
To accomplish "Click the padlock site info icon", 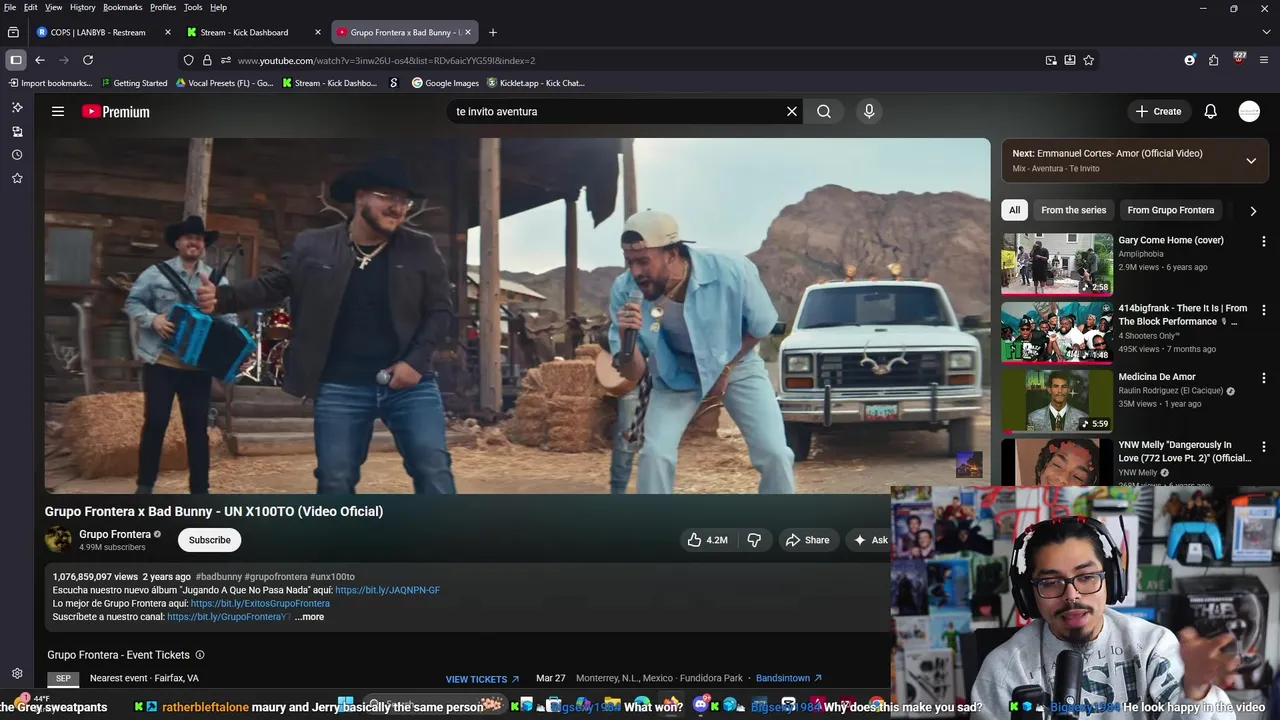I will 207,60.
